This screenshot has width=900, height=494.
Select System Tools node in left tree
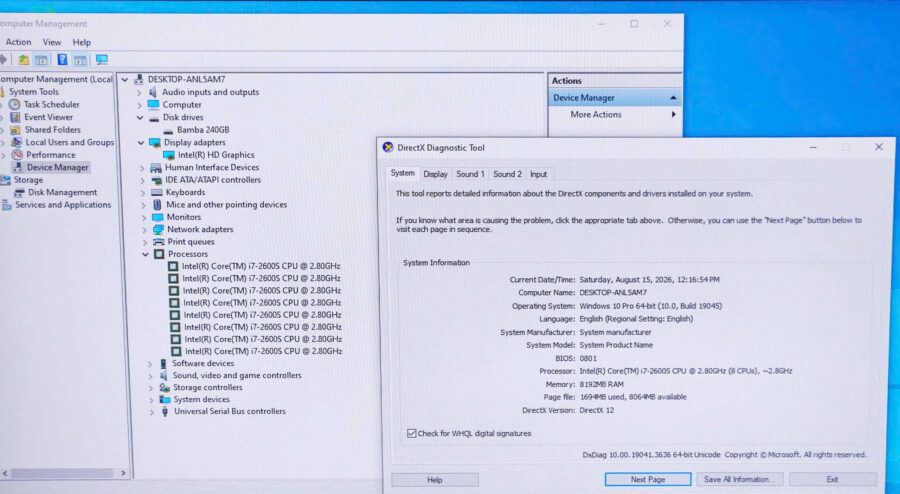(34, 92)
